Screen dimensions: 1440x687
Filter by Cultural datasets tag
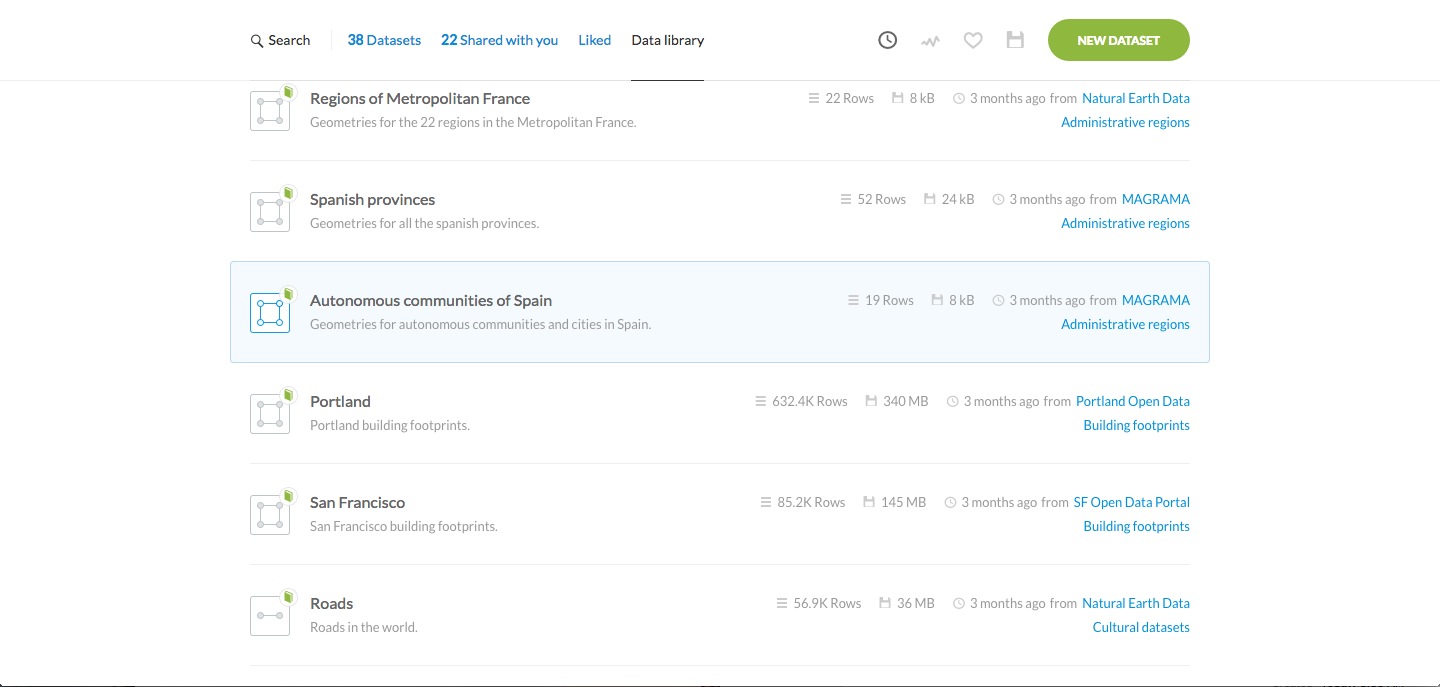pos(1141,628)
